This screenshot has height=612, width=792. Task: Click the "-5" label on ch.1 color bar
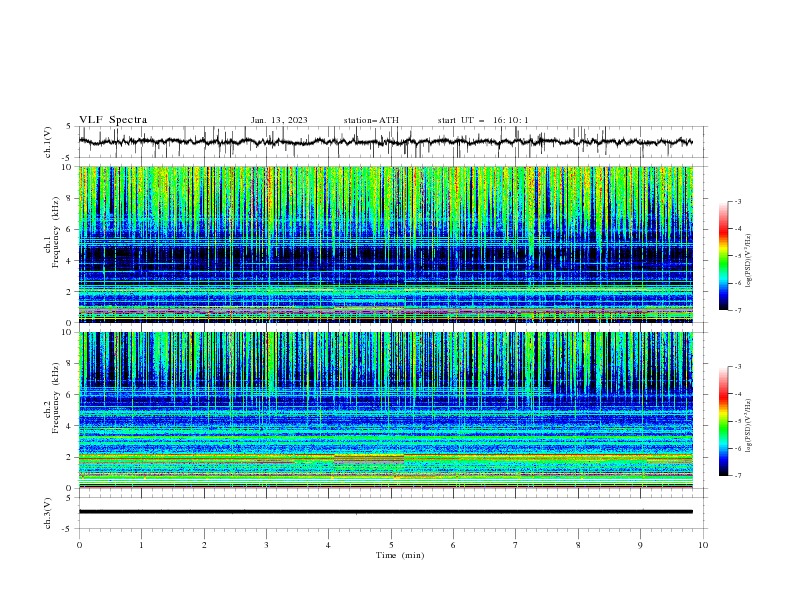738,256
